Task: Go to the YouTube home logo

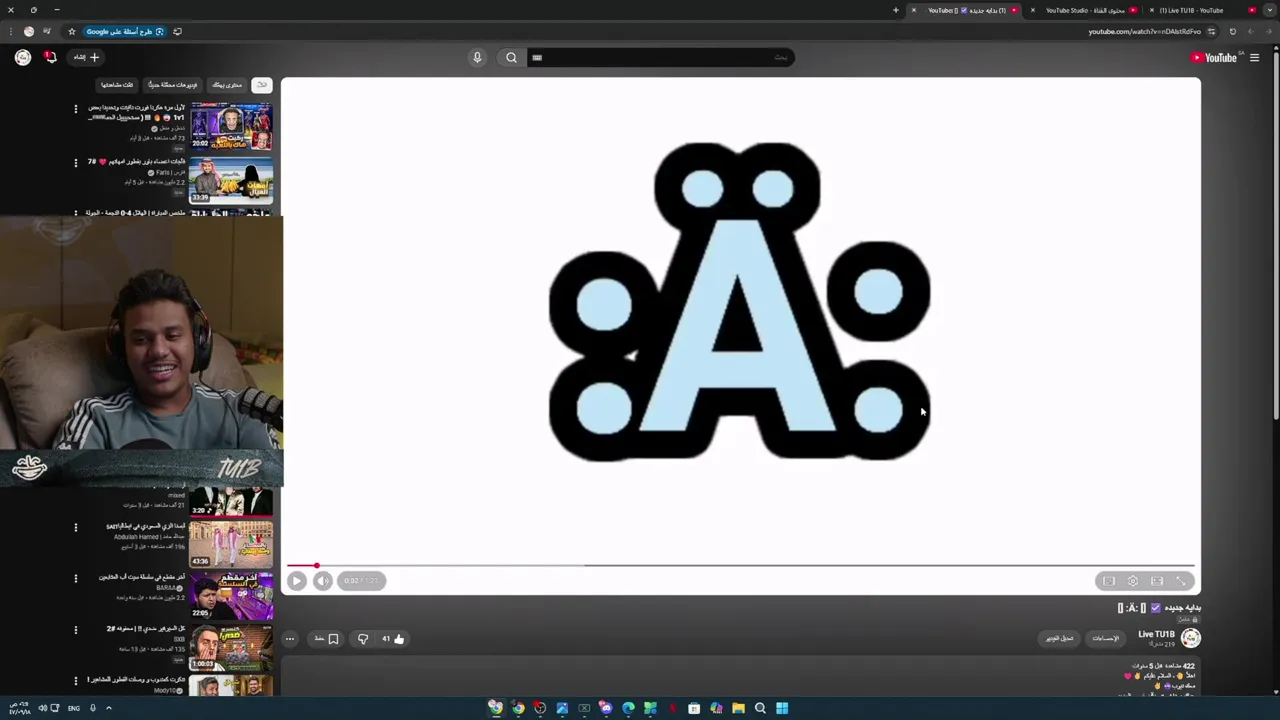Action: tap(1214, 58)
